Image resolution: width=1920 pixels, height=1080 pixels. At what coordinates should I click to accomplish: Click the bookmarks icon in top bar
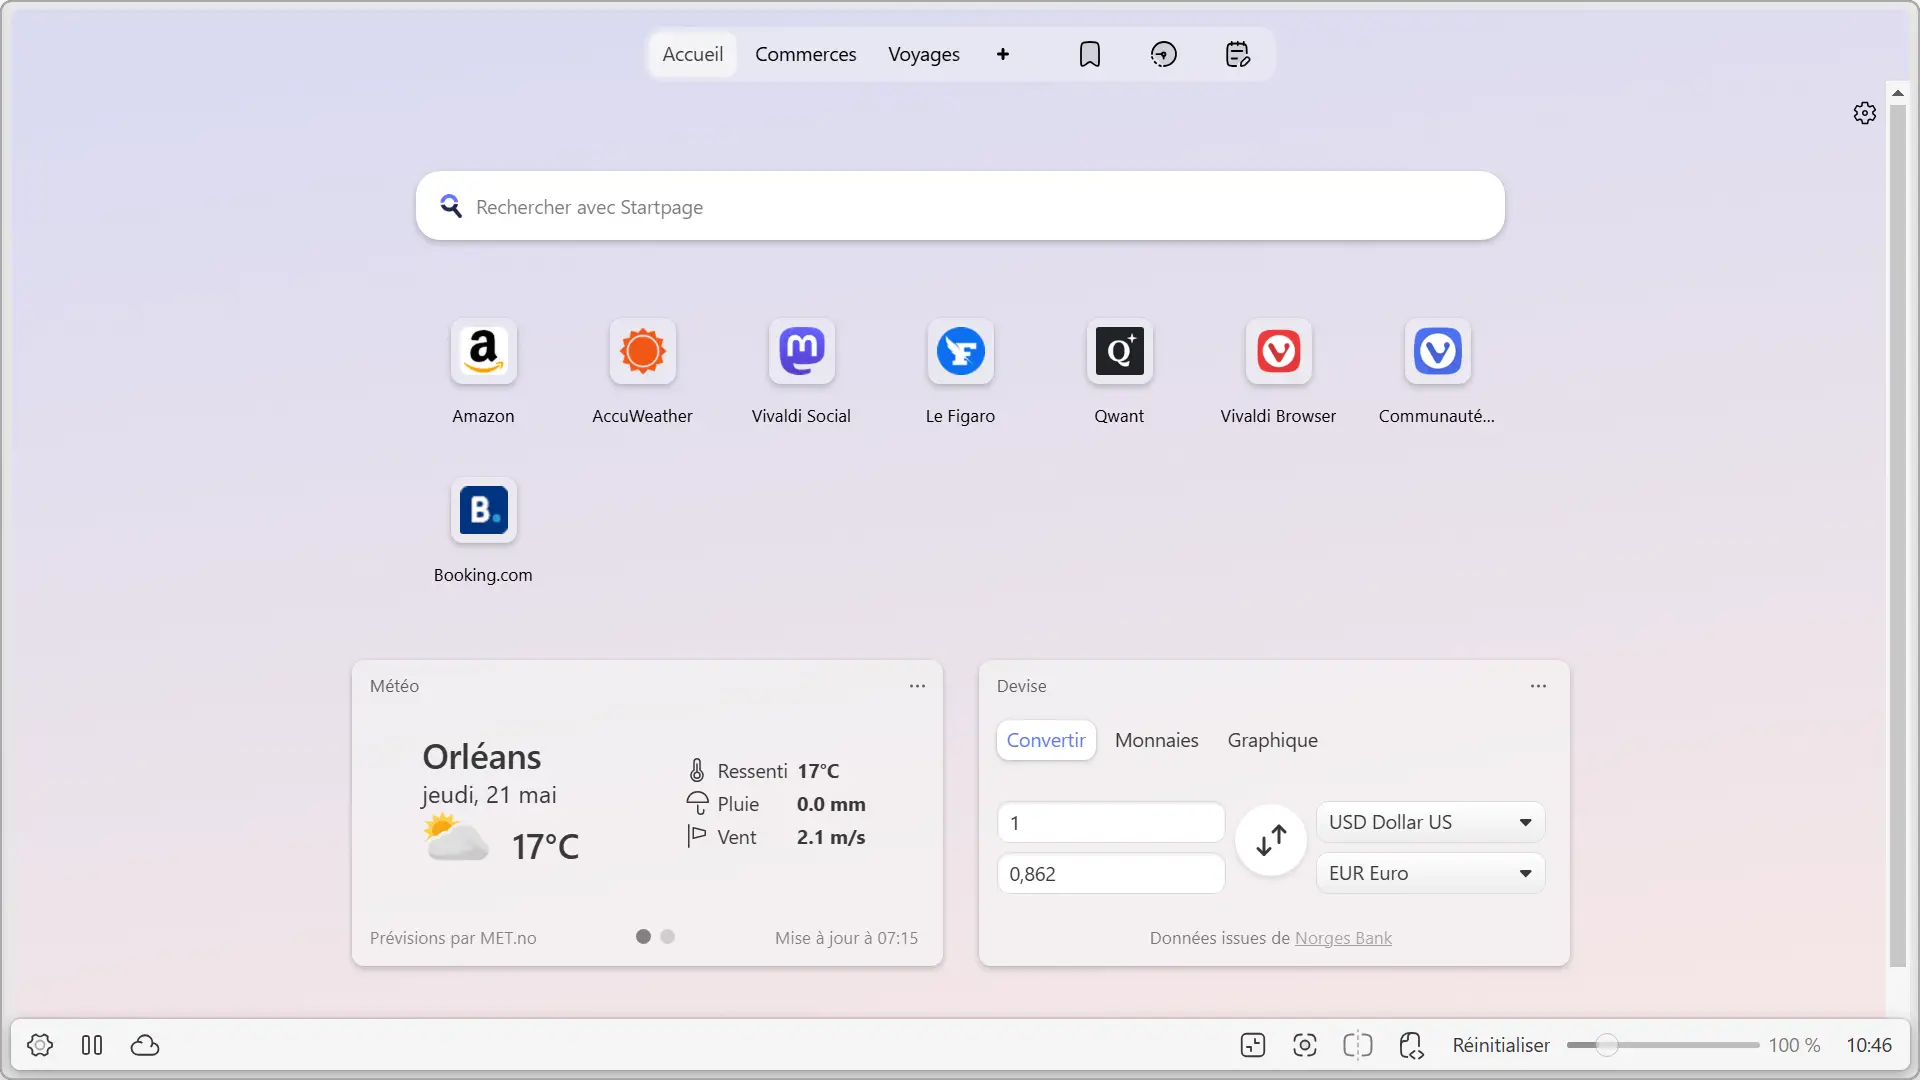click(x=1090, y=54)
